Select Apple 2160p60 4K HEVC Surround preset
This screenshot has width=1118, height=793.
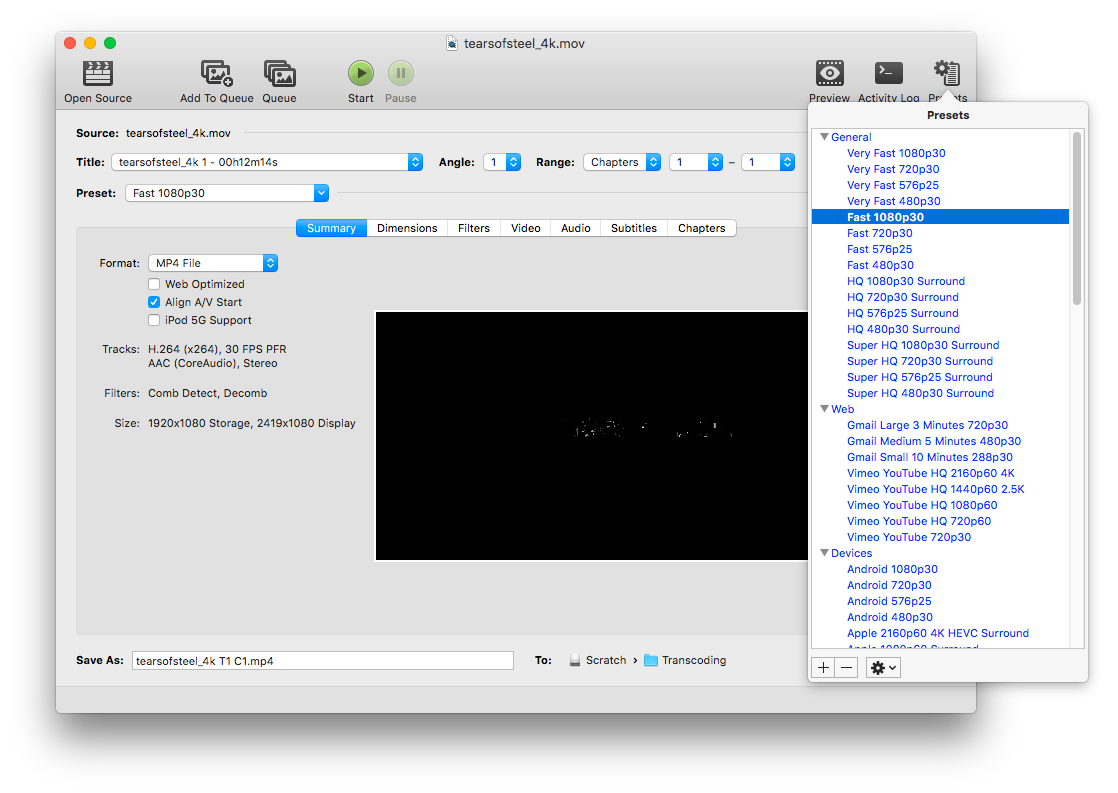(x=938, y=633)
